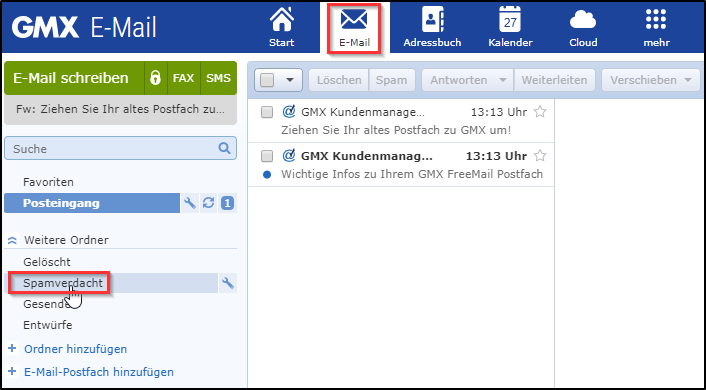
Task: Click the encrypted mail padlock icon
Action: click(155, 78)
